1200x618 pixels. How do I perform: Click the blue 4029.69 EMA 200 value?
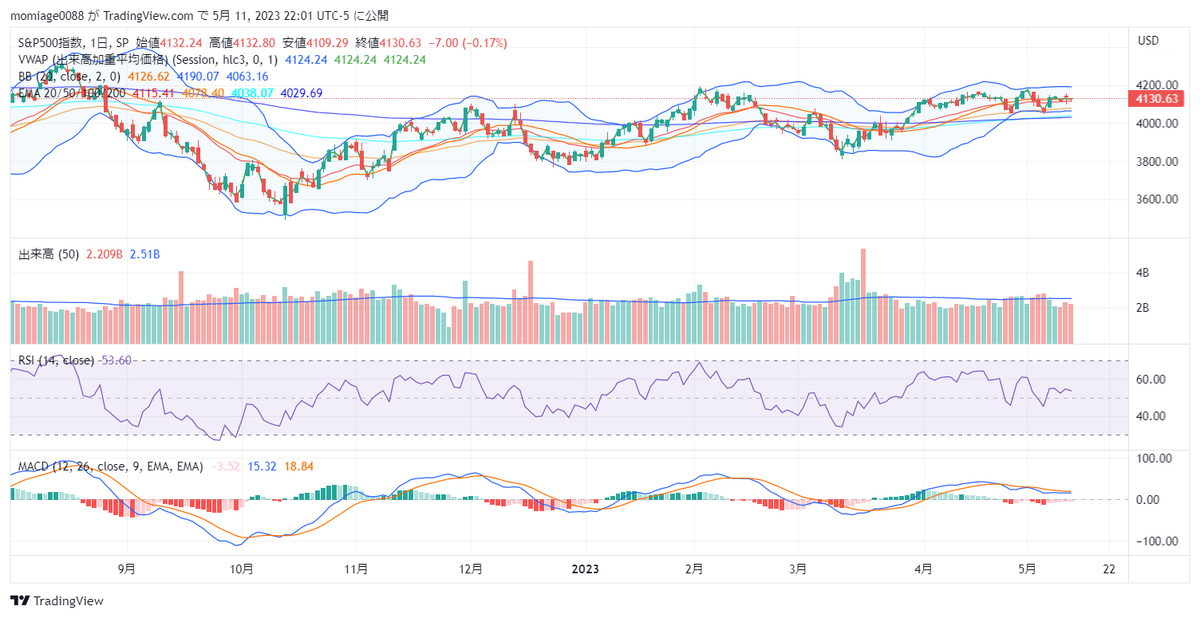pyautogui.click(x=301, y=92)
